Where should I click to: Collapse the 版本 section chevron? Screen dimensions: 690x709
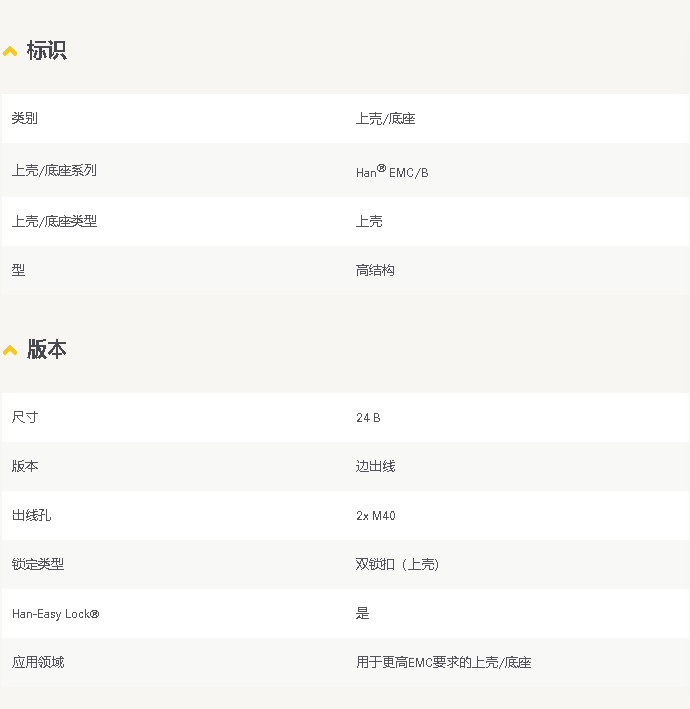click(x=10, y=350)
